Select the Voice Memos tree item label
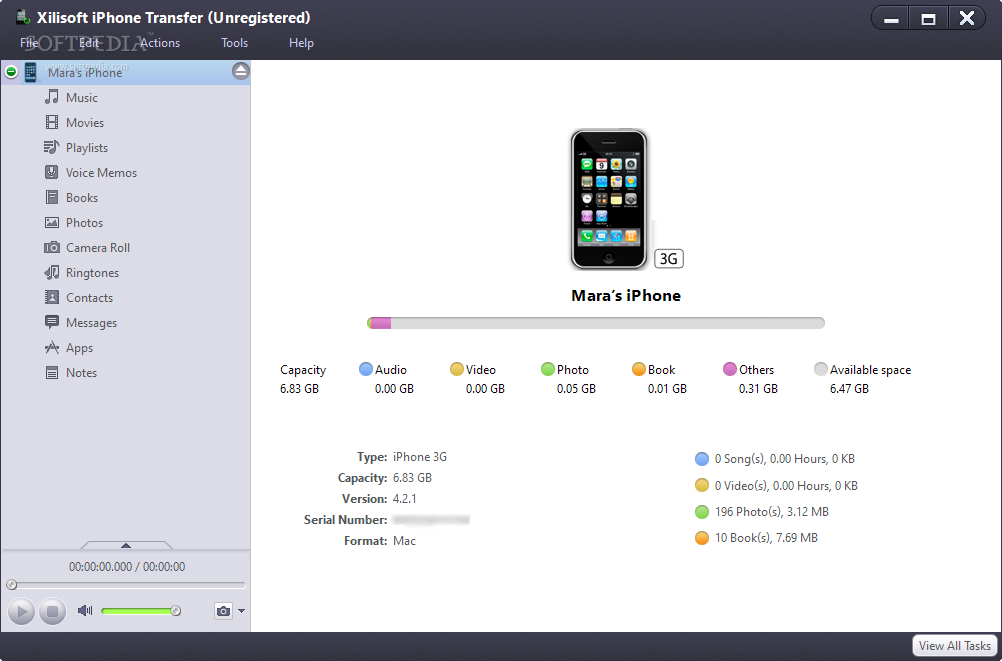Screen dimensions: 1002x661 coord(101,173)
